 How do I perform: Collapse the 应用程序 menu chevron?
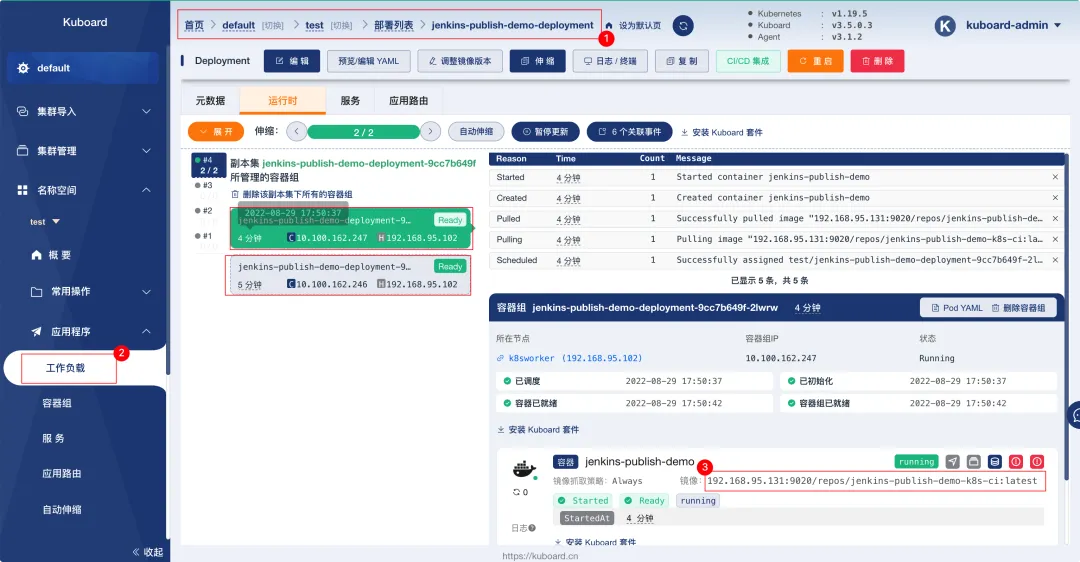[146, 331]
